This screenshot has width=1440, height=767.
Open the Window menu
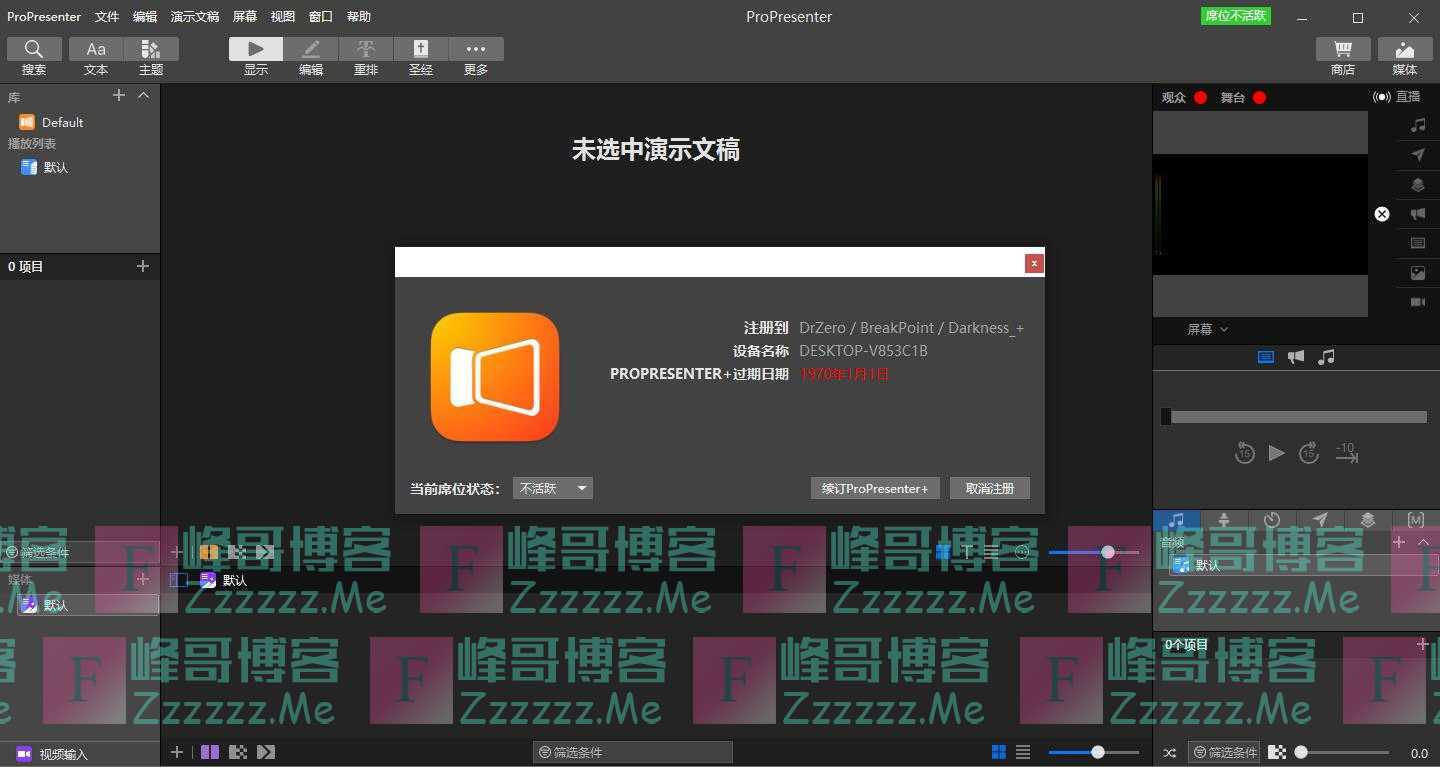click(321, 17)
